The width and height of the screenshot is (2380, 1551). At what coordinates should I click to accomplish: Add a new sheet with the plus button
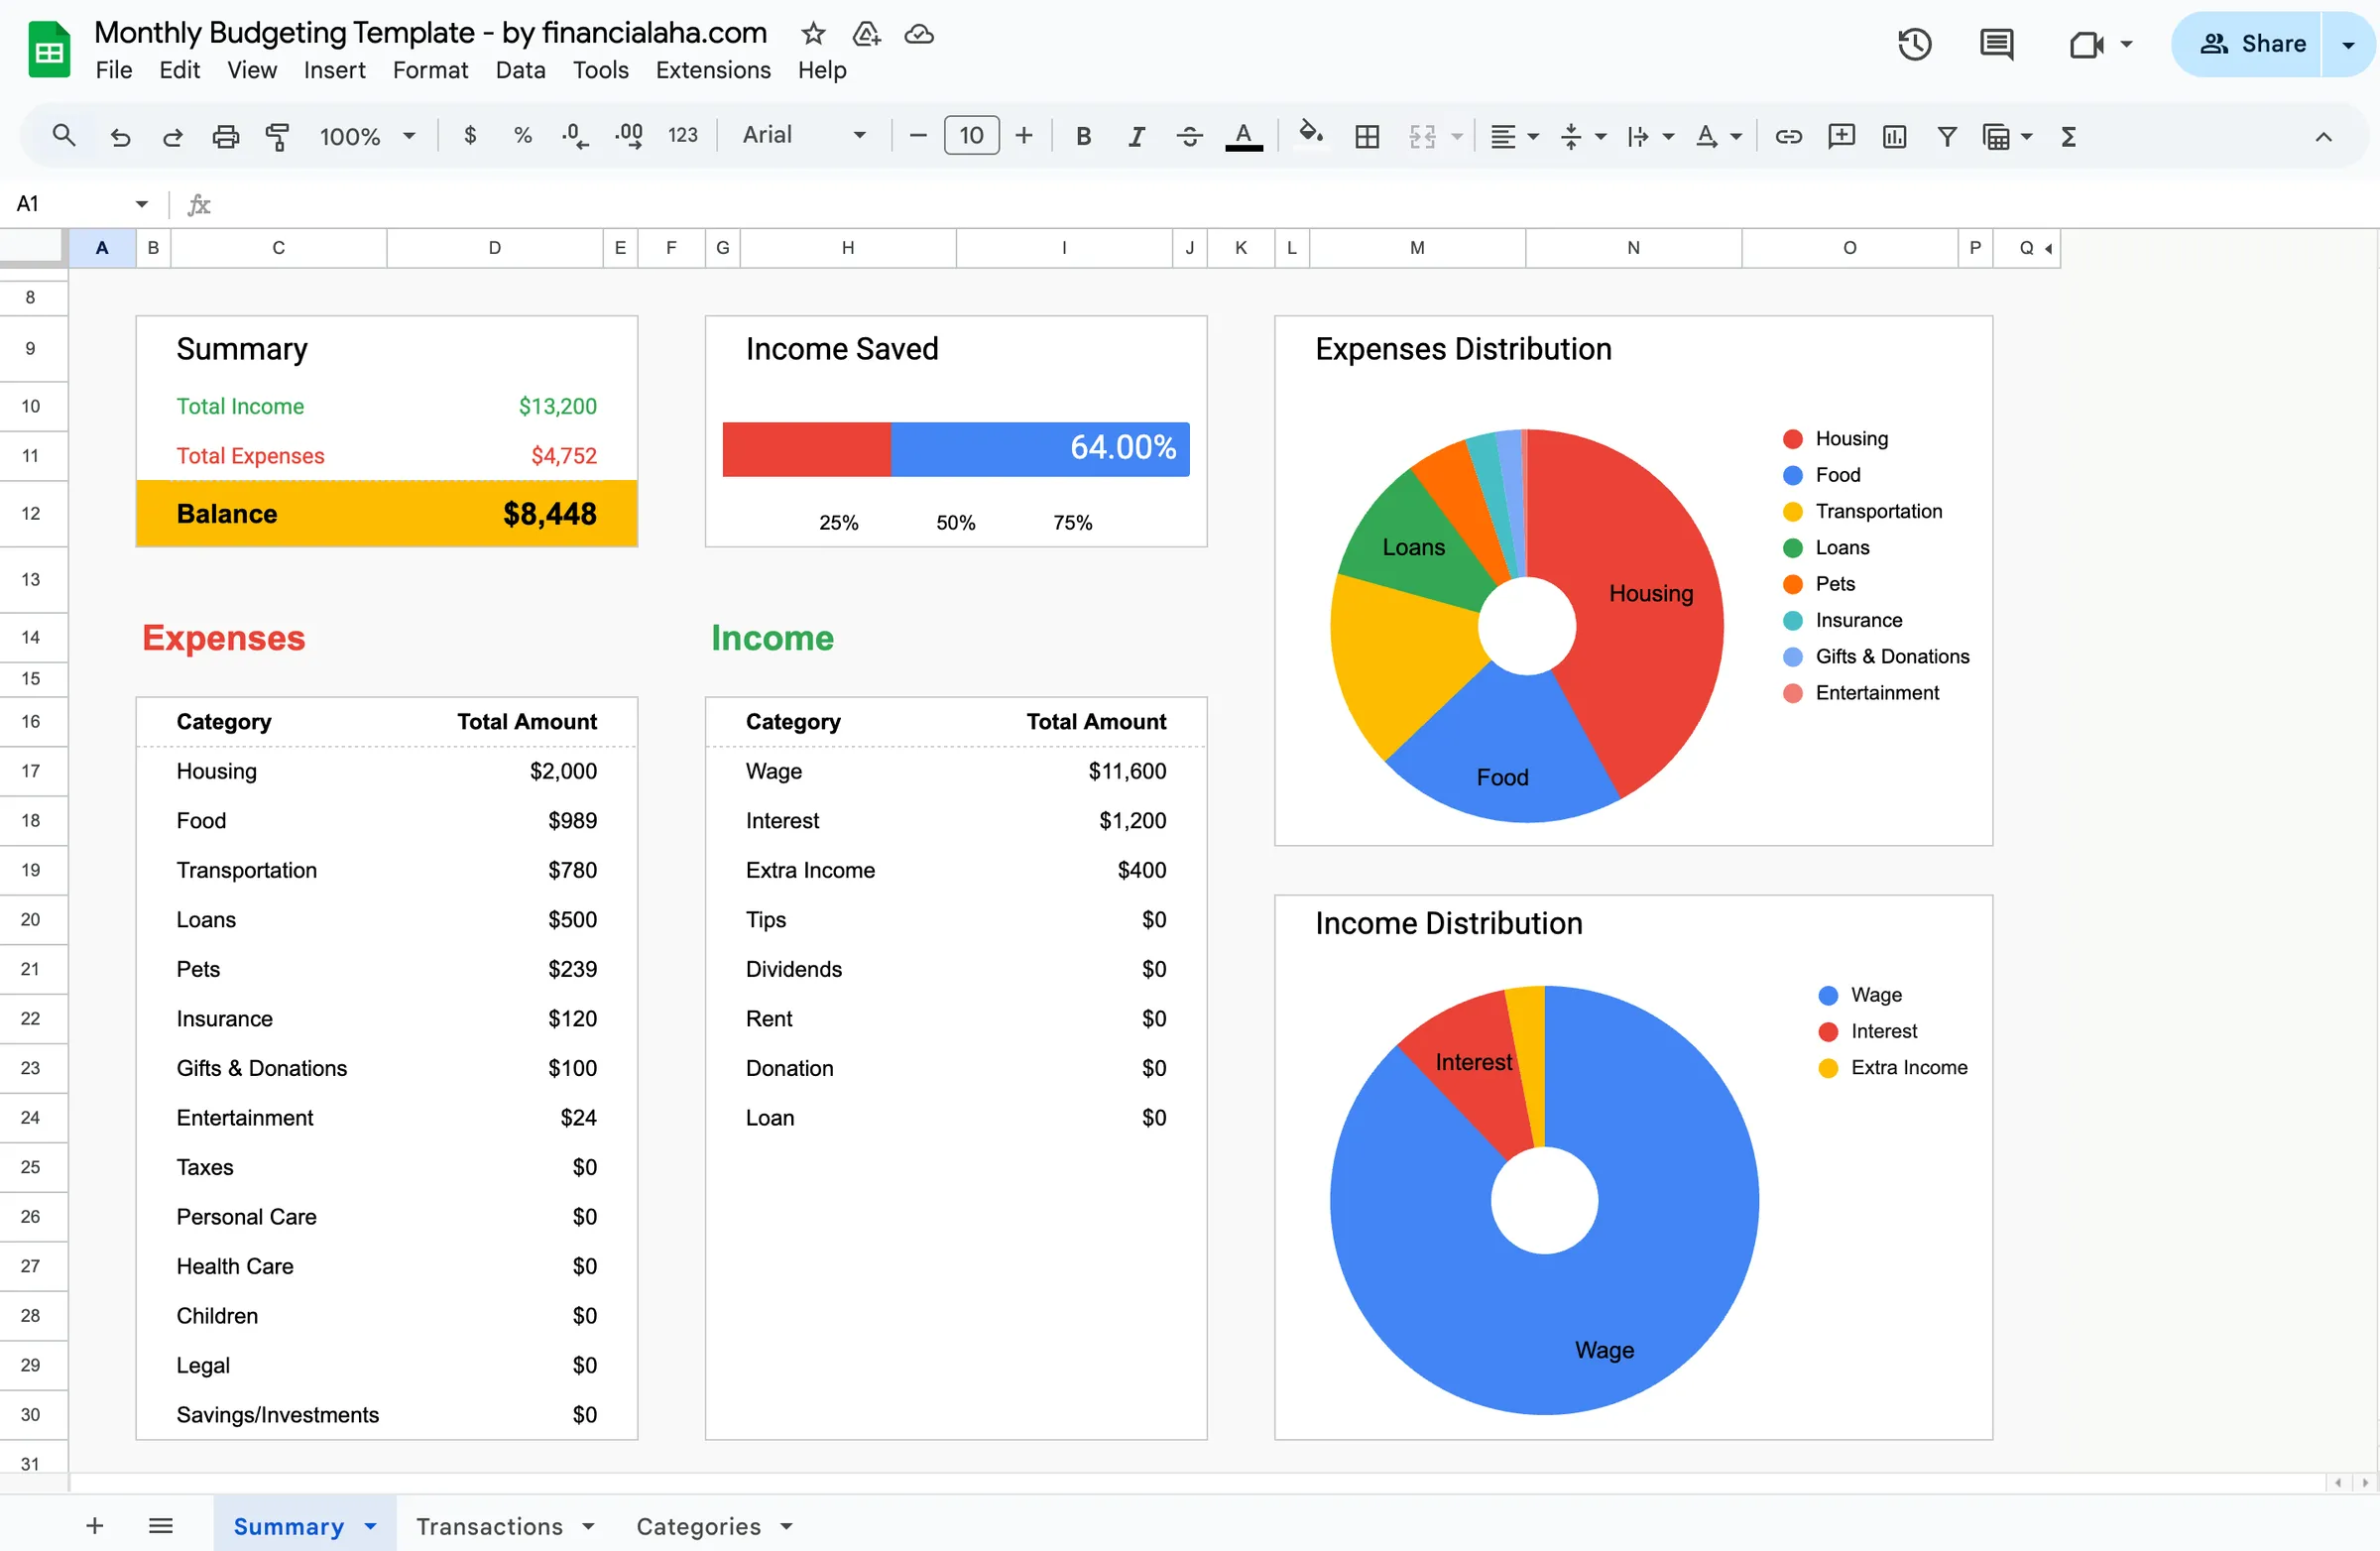click(94, 1525)
